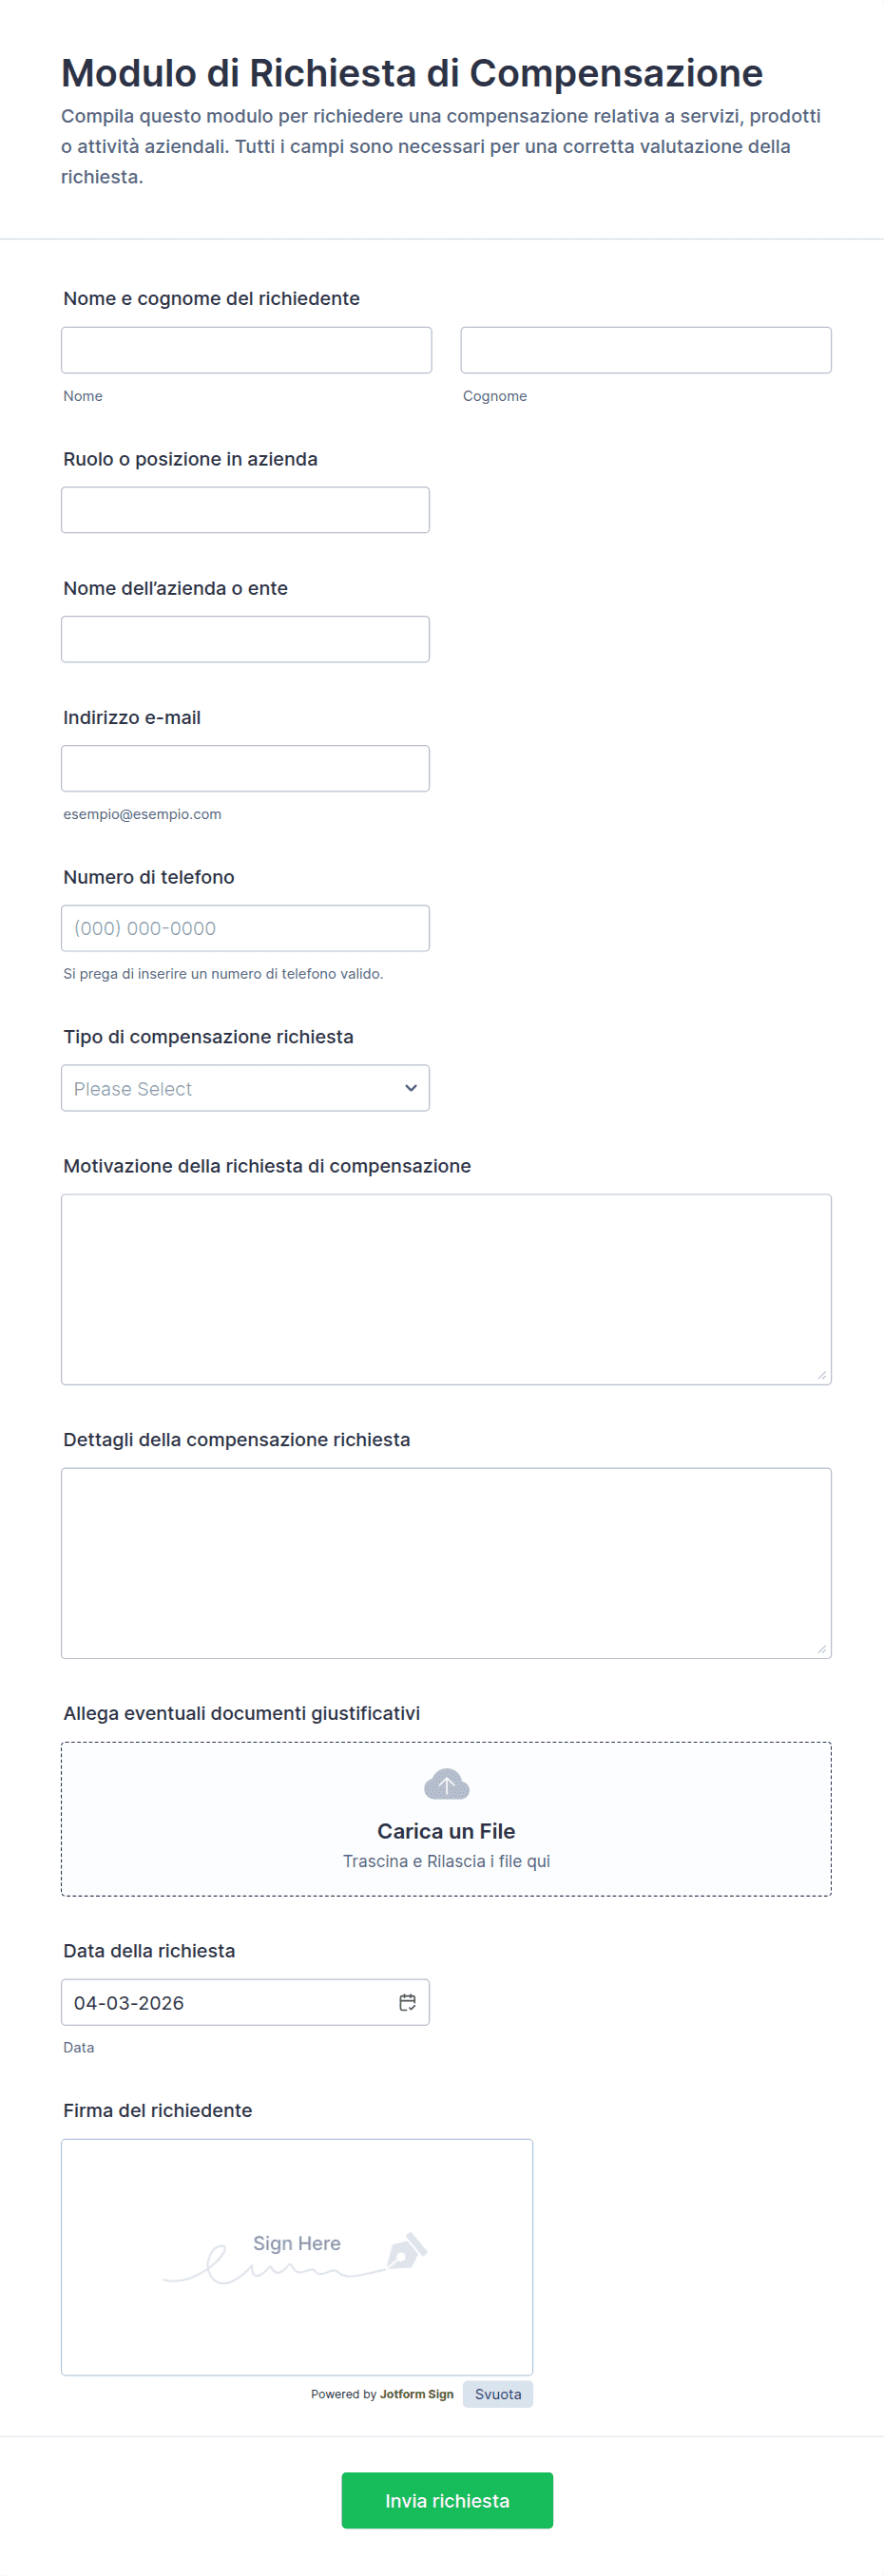
Task: Click the calendar icon in date field
Action: pos(407,2002)
